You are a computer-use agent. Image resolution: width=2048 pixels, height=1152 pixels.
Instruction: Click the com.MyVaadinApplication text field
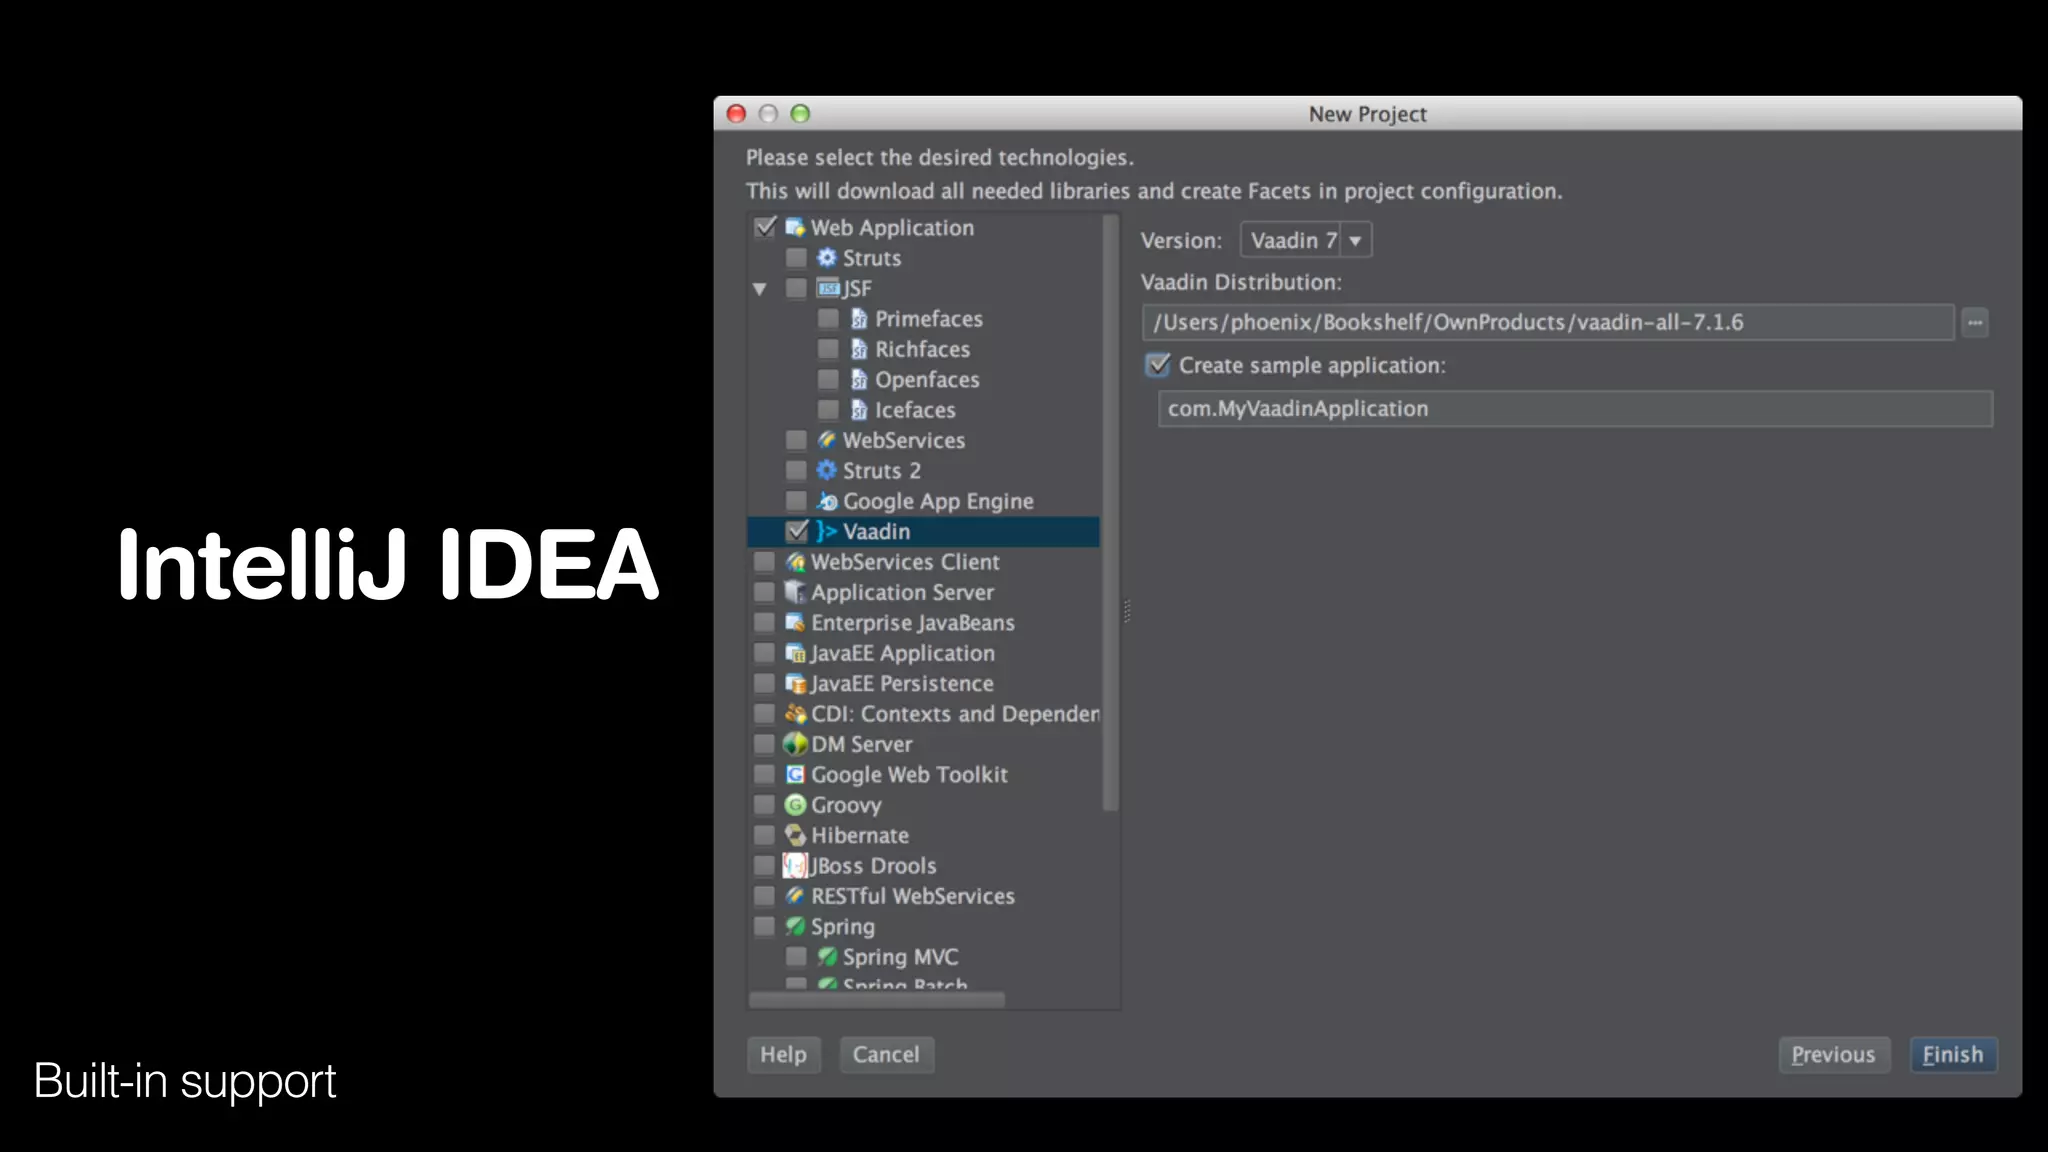1574,409
